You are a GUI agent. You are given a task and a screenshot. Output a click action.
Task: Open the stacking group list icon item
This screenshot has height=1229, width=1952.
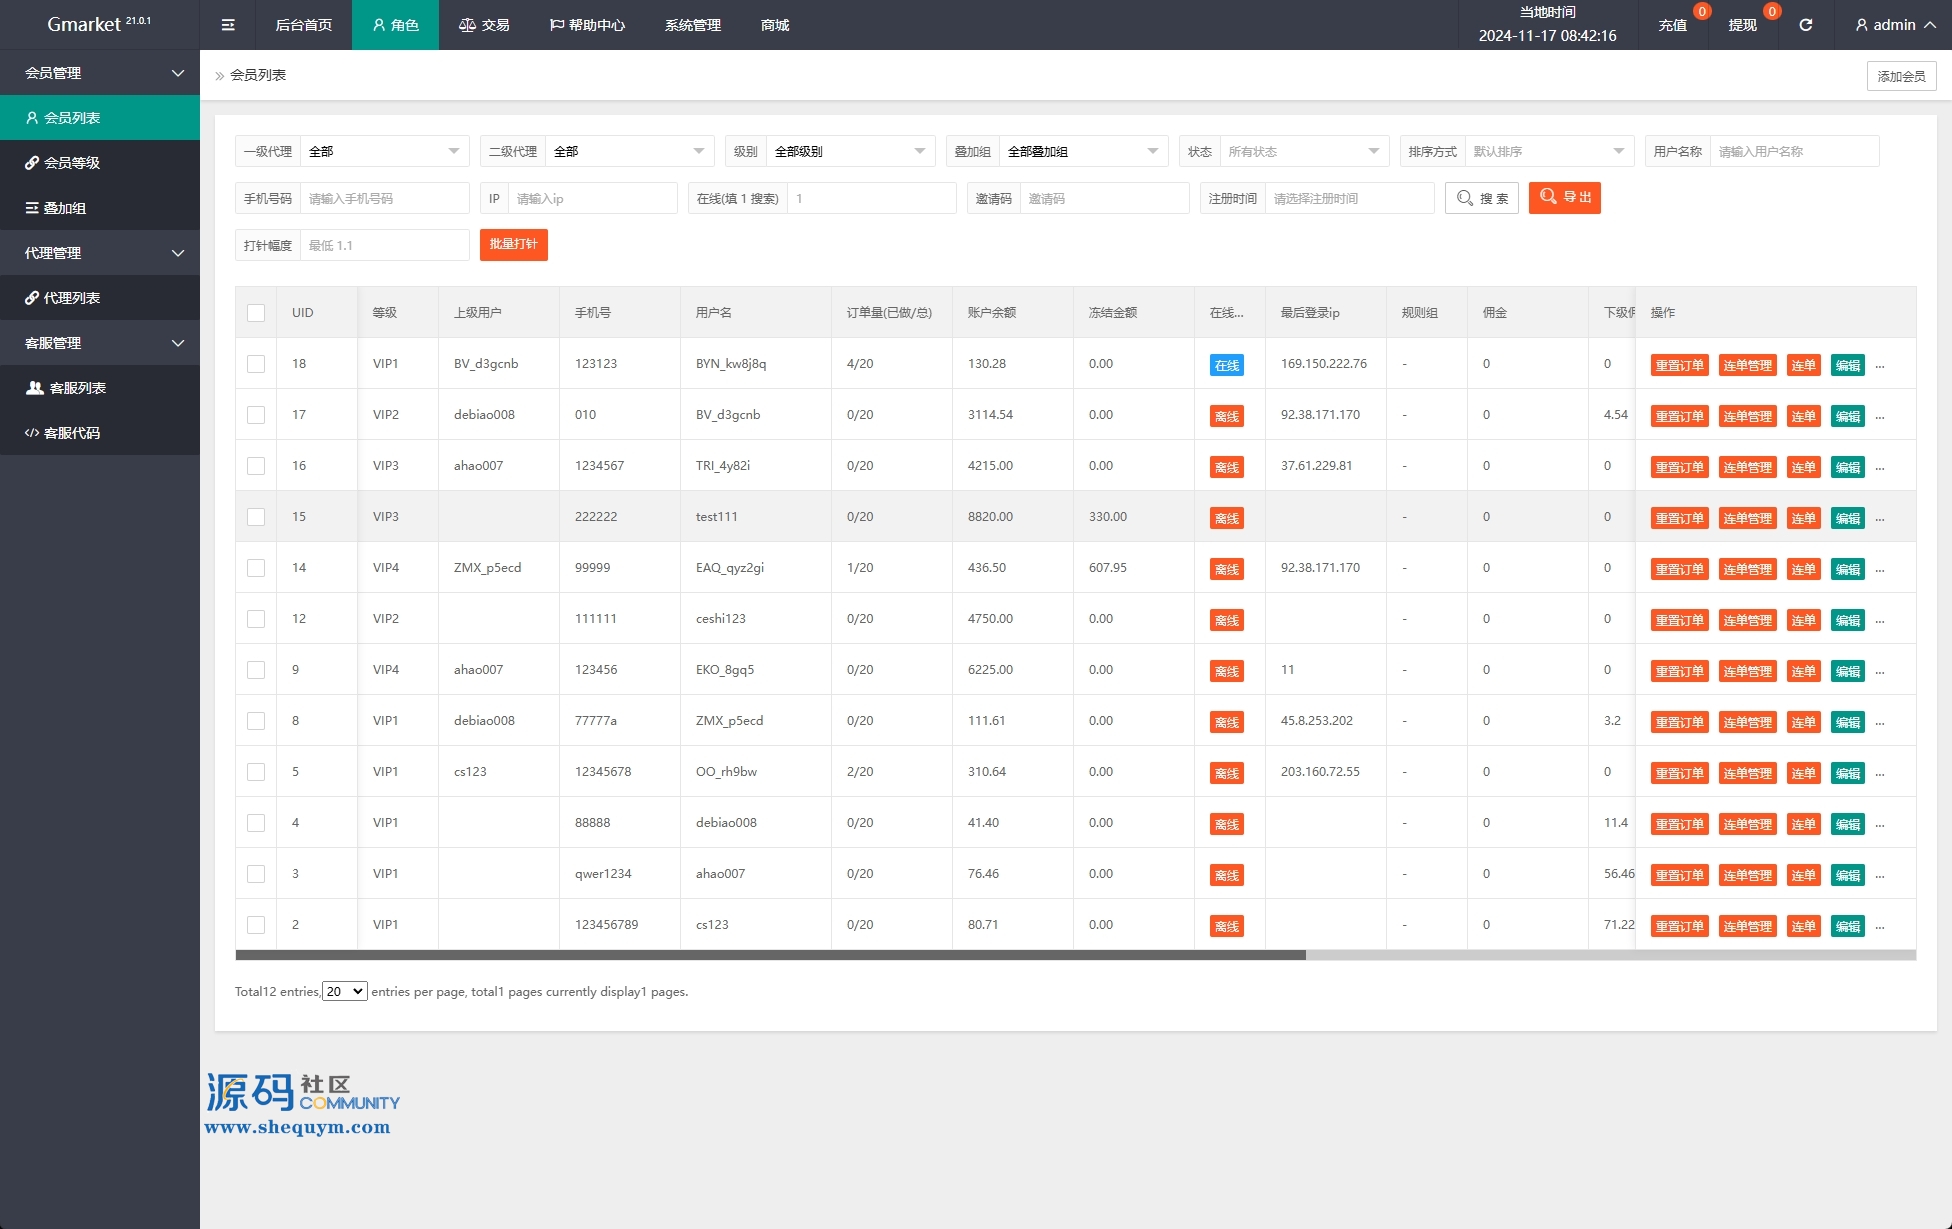point(32,208)
